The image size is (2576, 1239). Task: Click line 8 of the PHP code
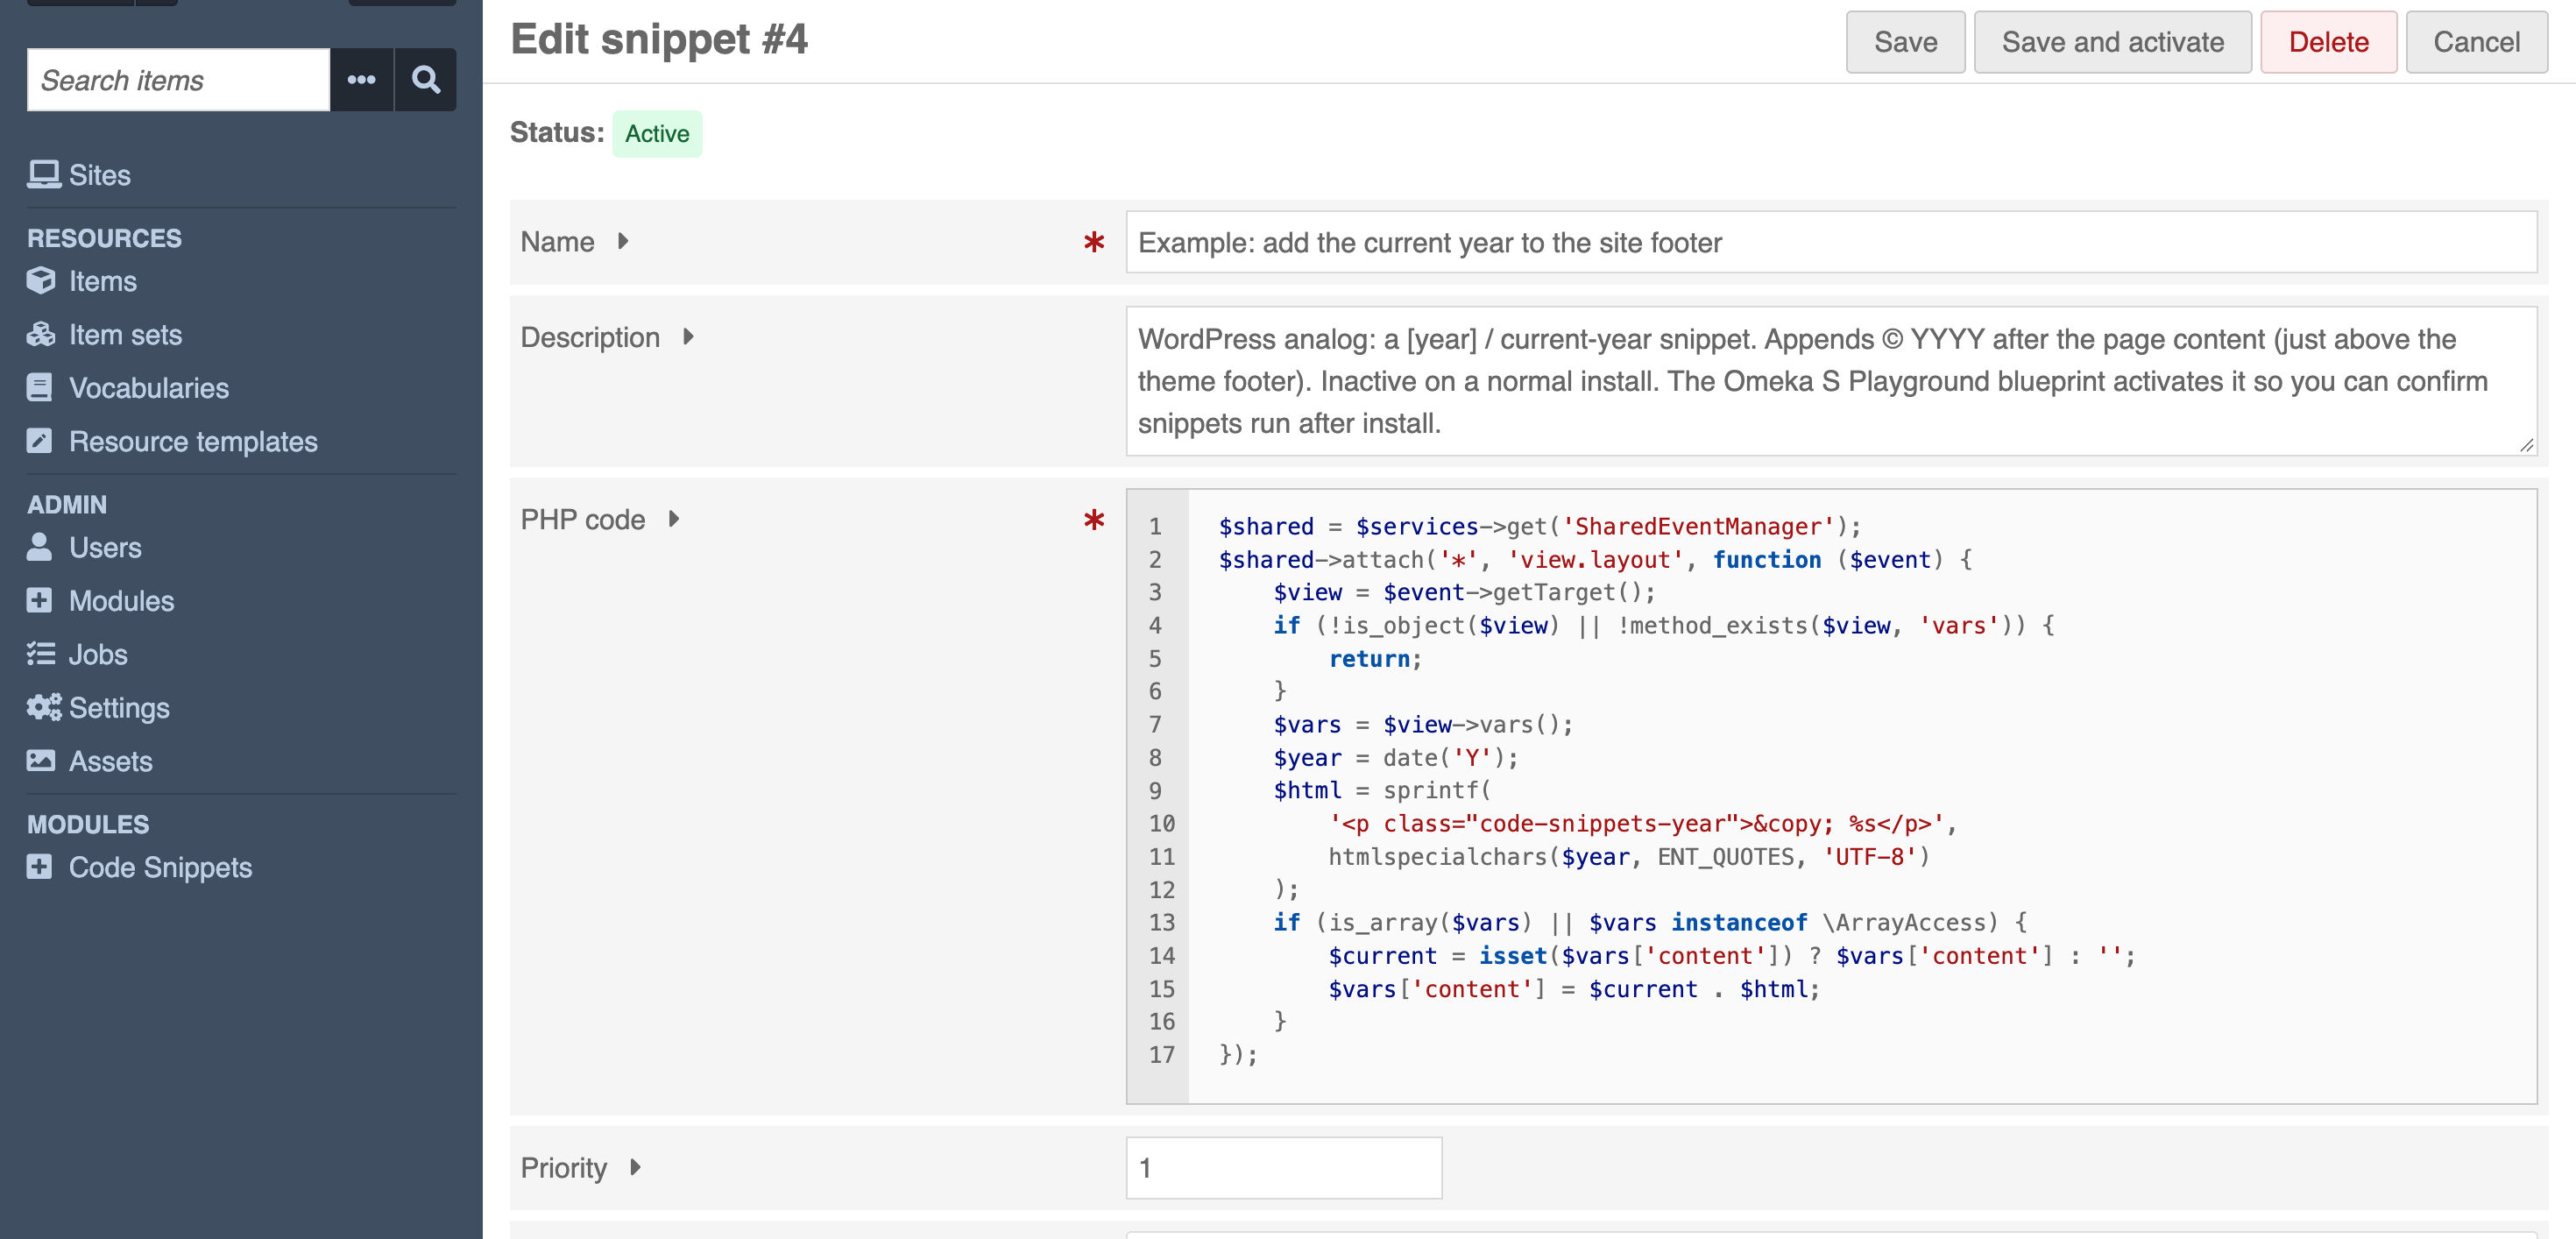[x=1396, y=757]
